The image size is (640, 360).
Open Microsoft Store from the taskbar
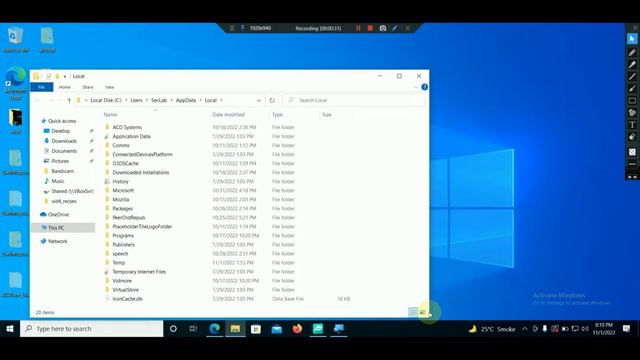[256, 329]
